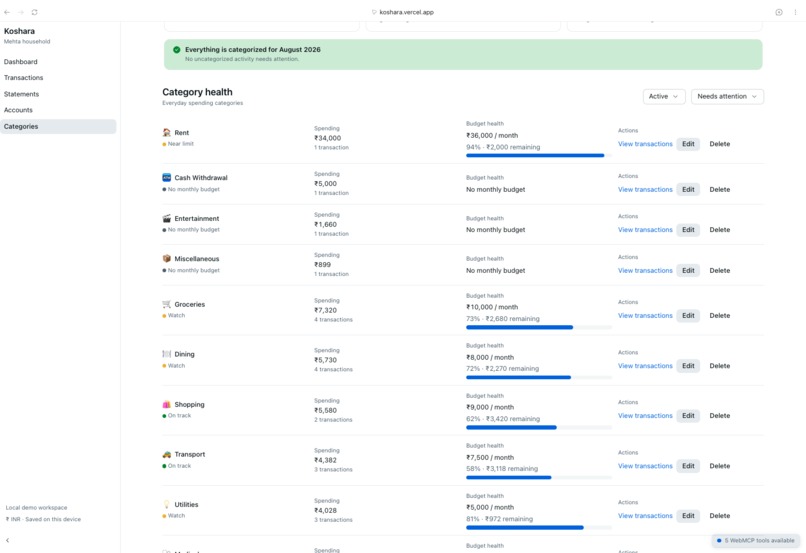Edit the Groceries category

(x=688, y=316)
